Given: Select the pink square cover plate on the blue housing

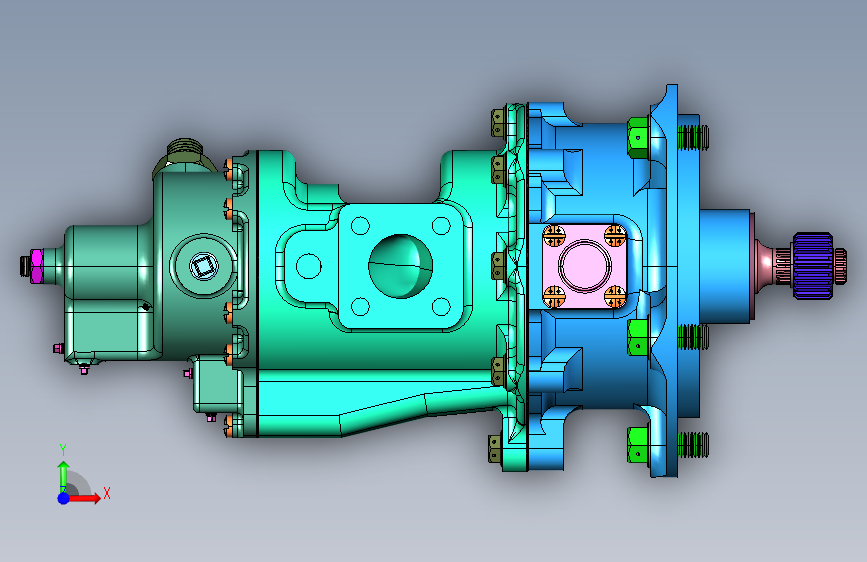Looking at the screenshot, I should (x=584, y=266).
